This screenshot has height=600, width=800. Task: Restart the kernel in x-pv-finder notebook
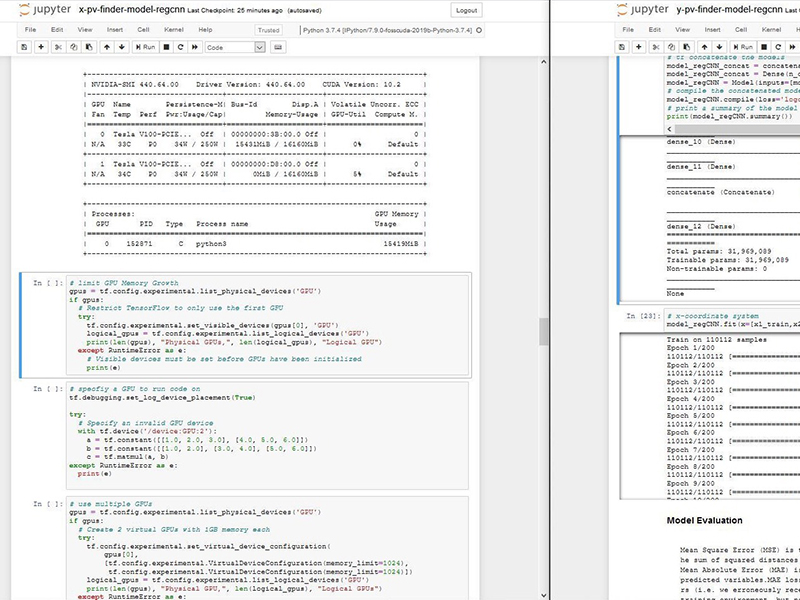[x=180, y=47]
